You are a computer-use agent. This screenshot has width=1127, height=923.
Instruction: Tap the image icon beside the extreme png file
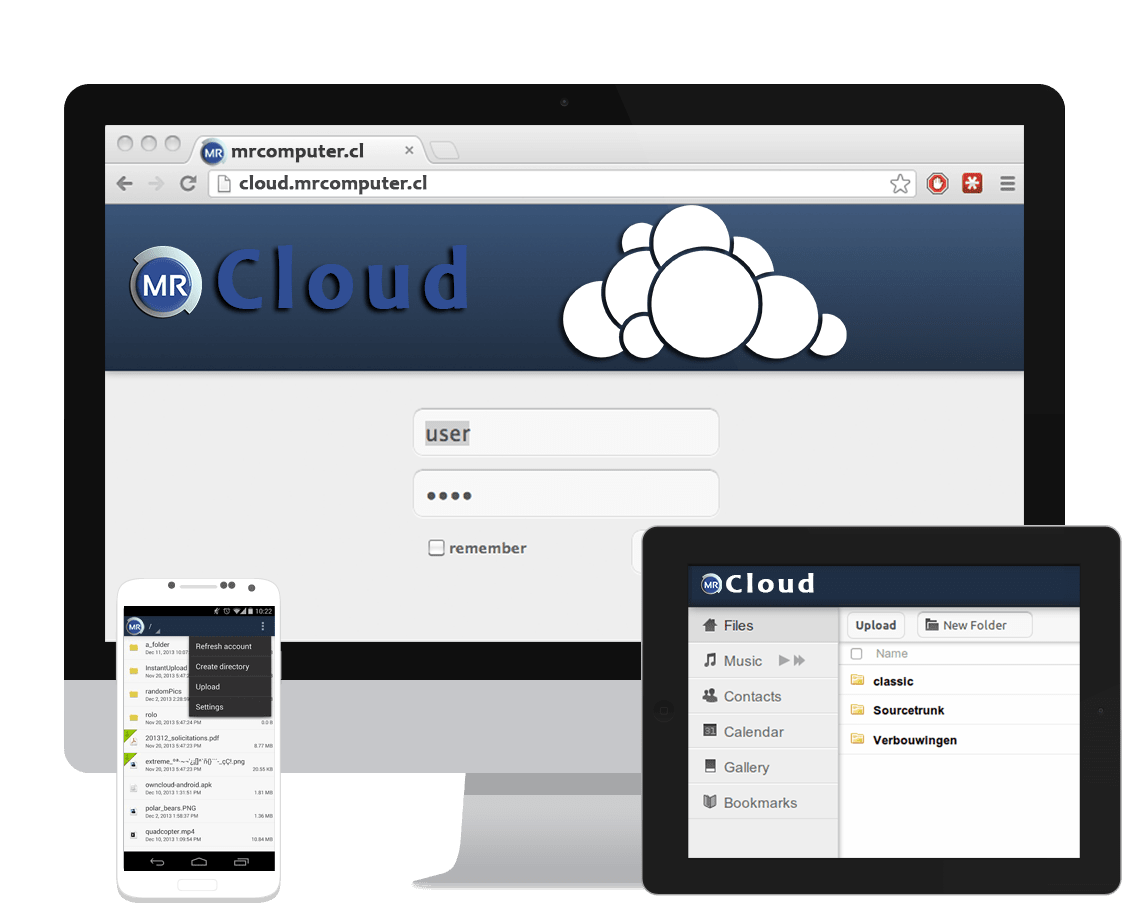pos(133,764)
